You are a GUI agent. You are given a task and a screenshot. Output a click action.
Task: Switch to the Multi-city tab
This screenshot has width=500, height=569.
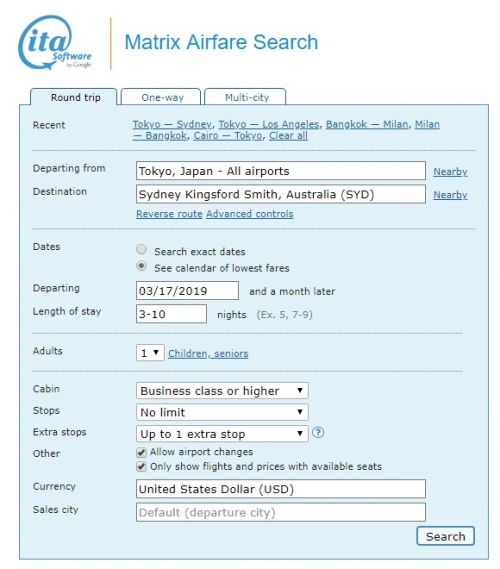pyautogui.click(x=245, y=97)
